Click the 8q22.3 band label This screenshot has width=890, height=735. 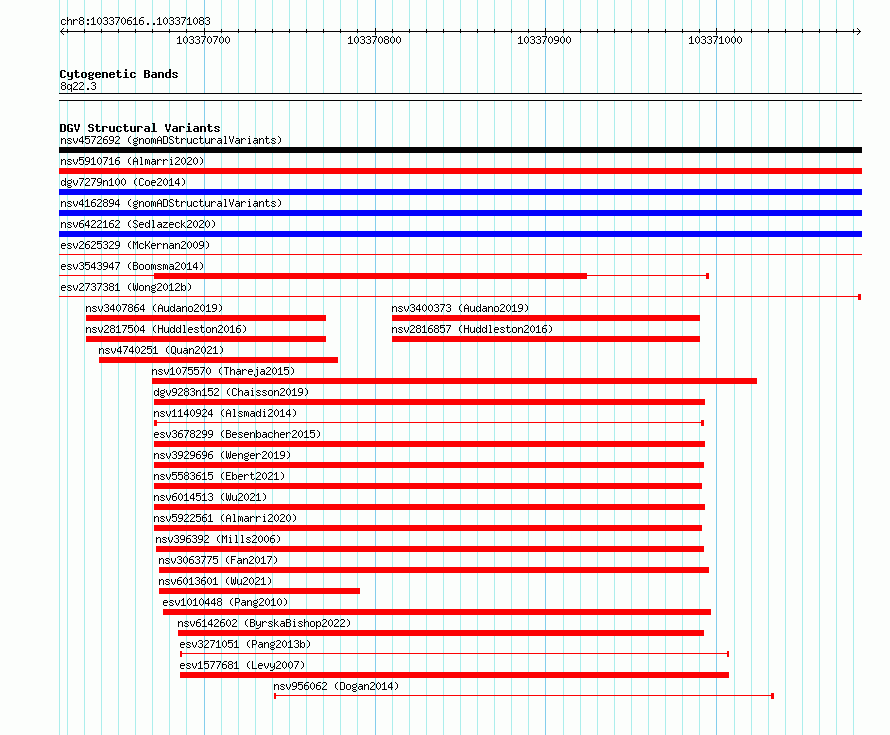(78, 86)
